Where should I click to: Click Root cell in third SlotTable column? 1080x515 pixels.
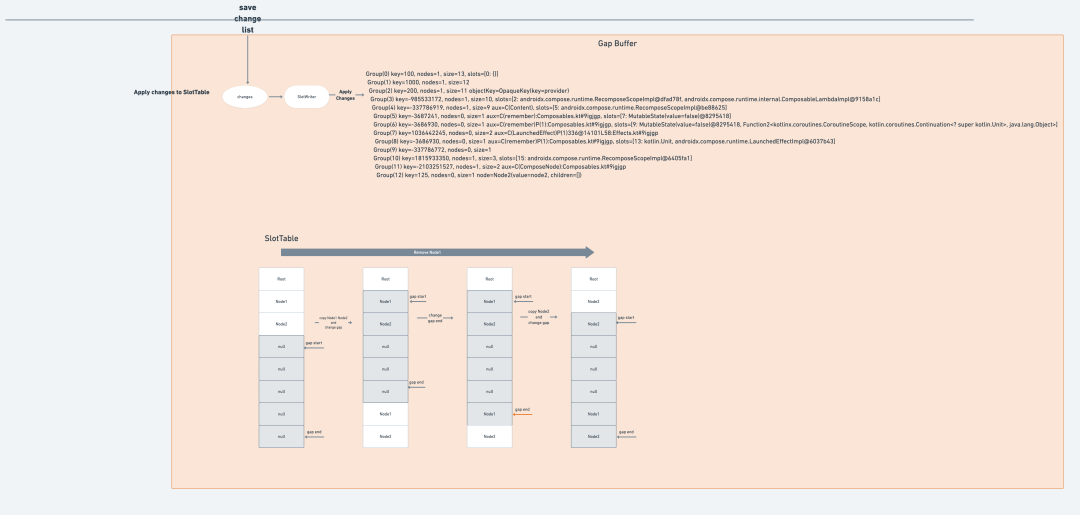pyautogui.click(x=490, y=279)
